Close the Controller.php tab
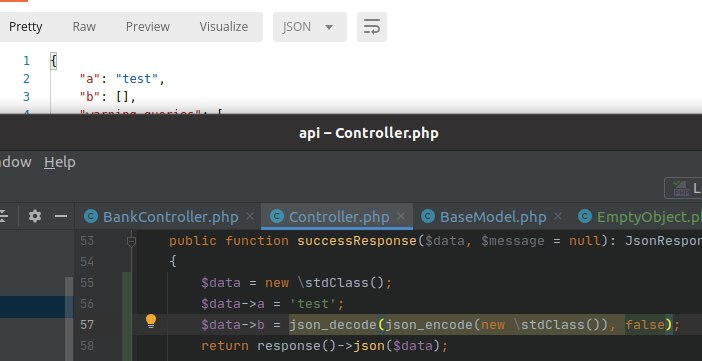Screen dimensions: 702x361 tap(401, 216)
